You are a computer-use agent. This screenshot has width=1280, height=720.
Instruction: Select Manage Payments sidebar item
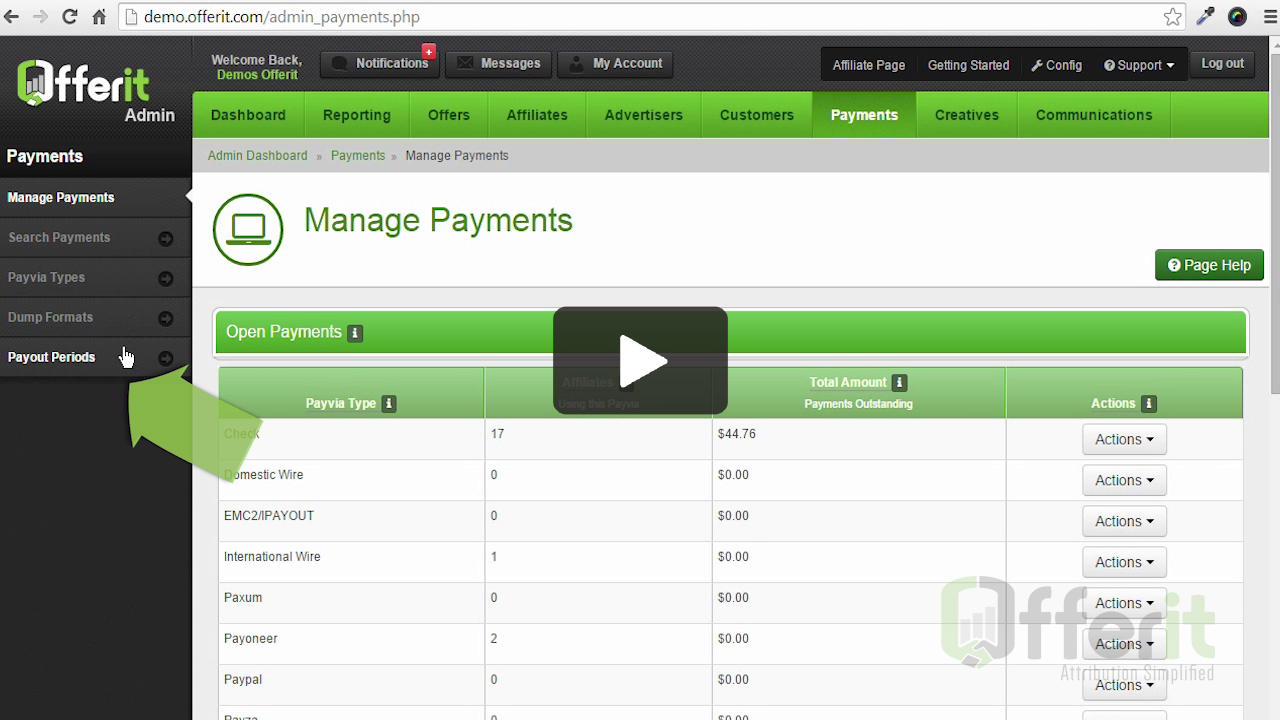(95, 197)
